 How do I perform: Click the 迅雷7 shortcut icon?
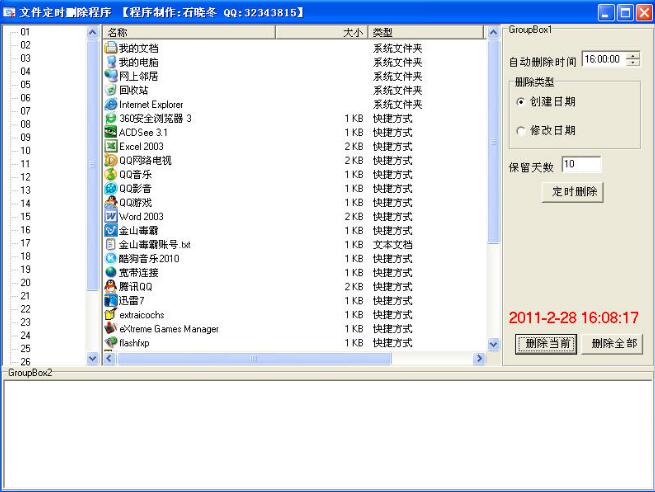pos(111,300)
